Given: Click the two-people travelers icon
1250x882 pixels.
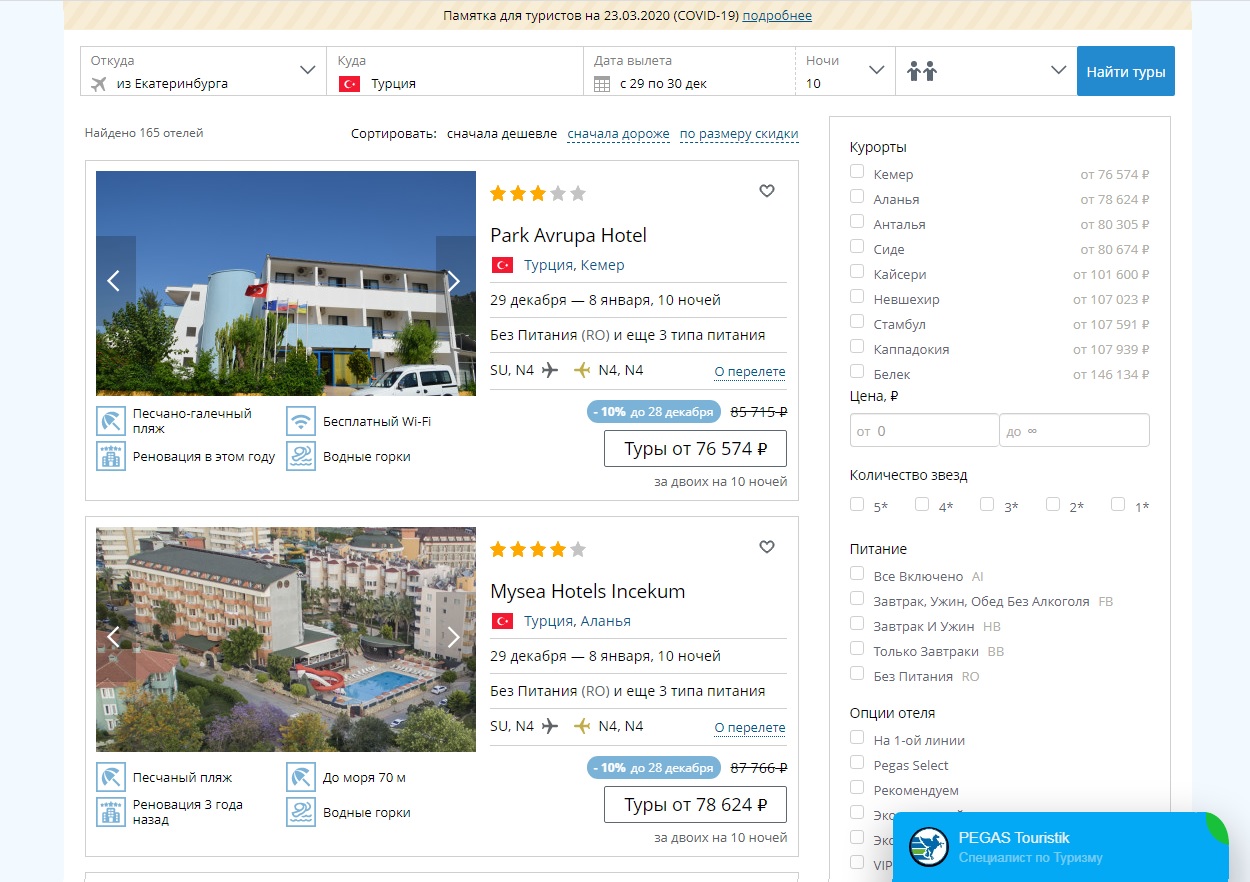Looking at the screenshot, I should coord(921,71).
